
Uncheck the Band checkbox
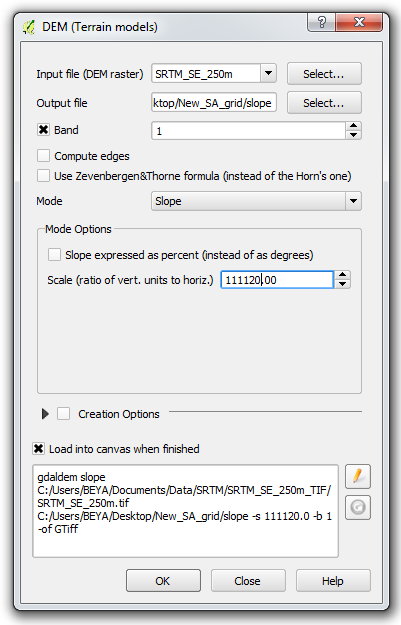tap(43, 130)
